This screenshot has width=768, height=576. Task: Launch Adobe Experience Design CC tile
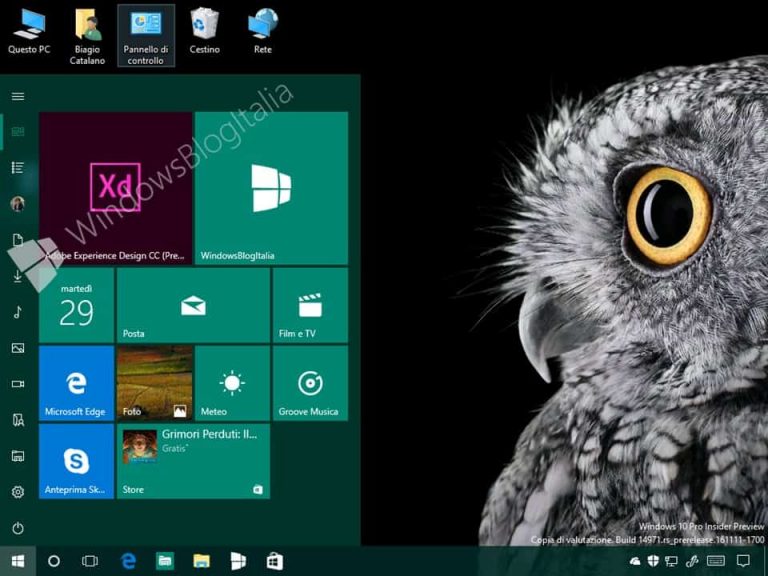coord(116,189)
